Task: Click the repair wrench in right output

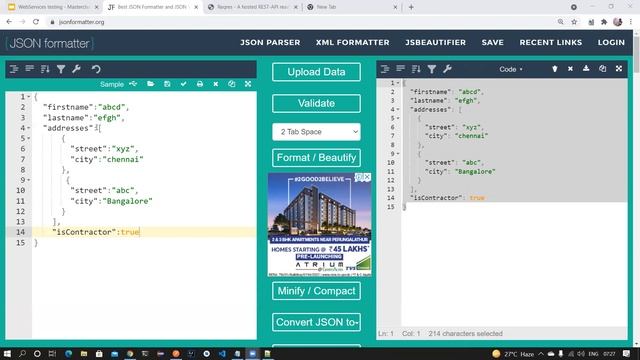Action: pyautogui.click(x=447, y=69)
